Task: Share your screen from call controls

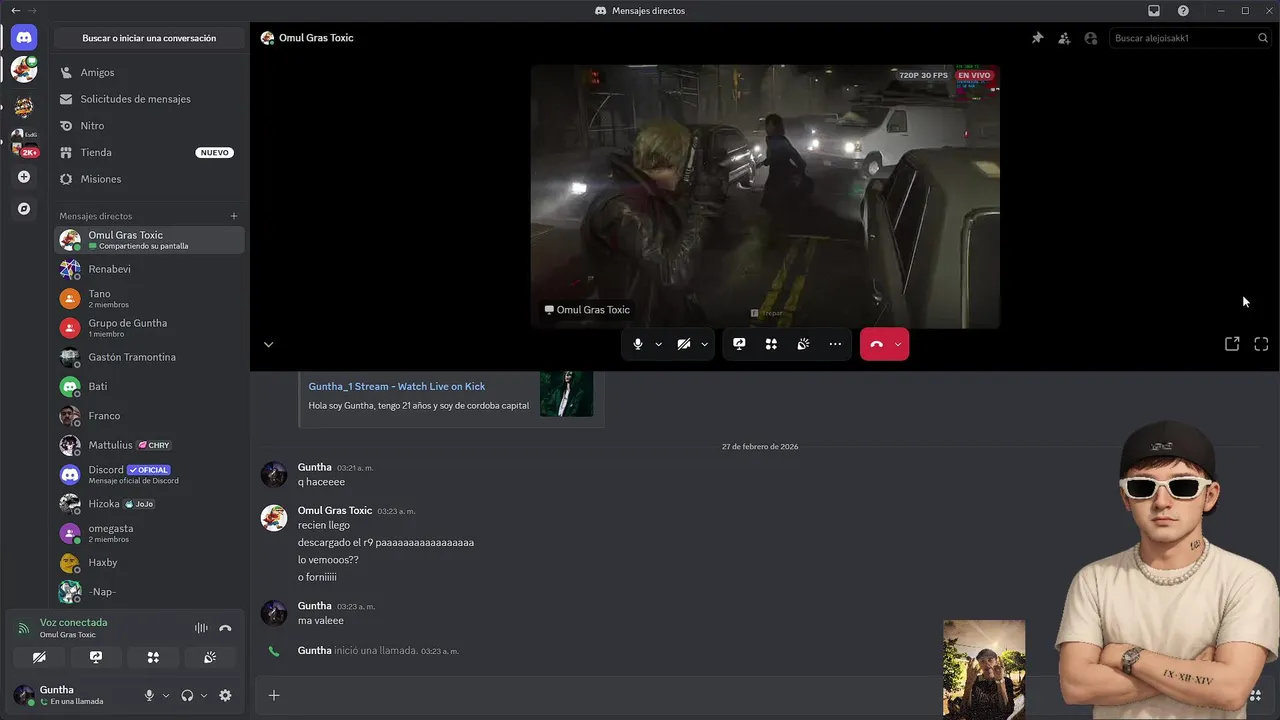Action: [x=739, y=344]
